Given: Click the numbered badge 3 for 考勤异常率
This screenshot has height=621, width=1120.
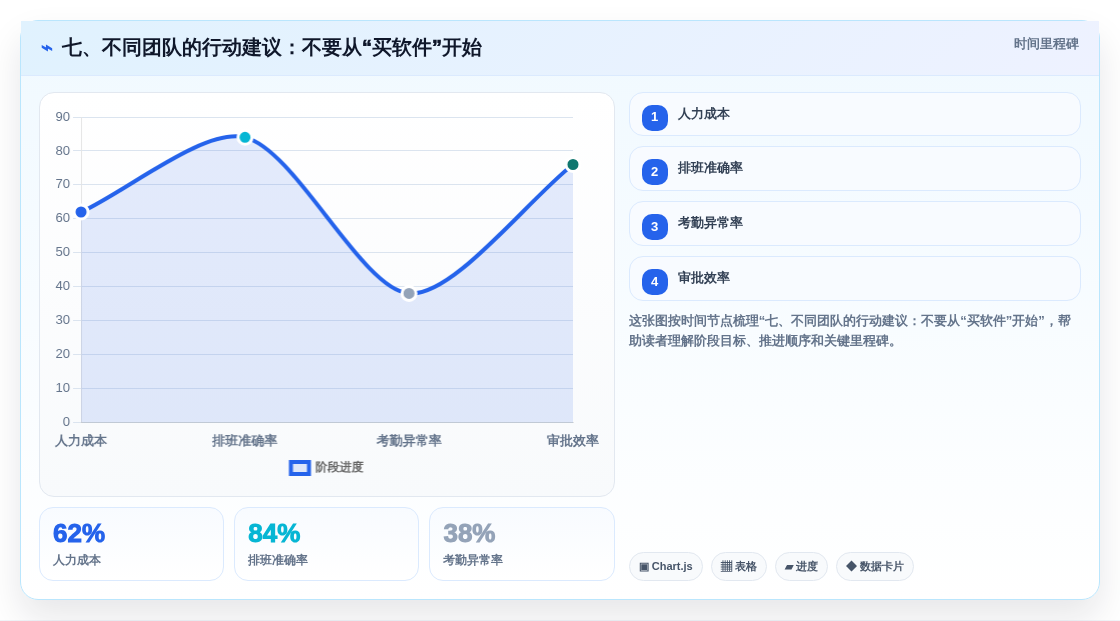Looking at the screenshot, I should [654, 227].
